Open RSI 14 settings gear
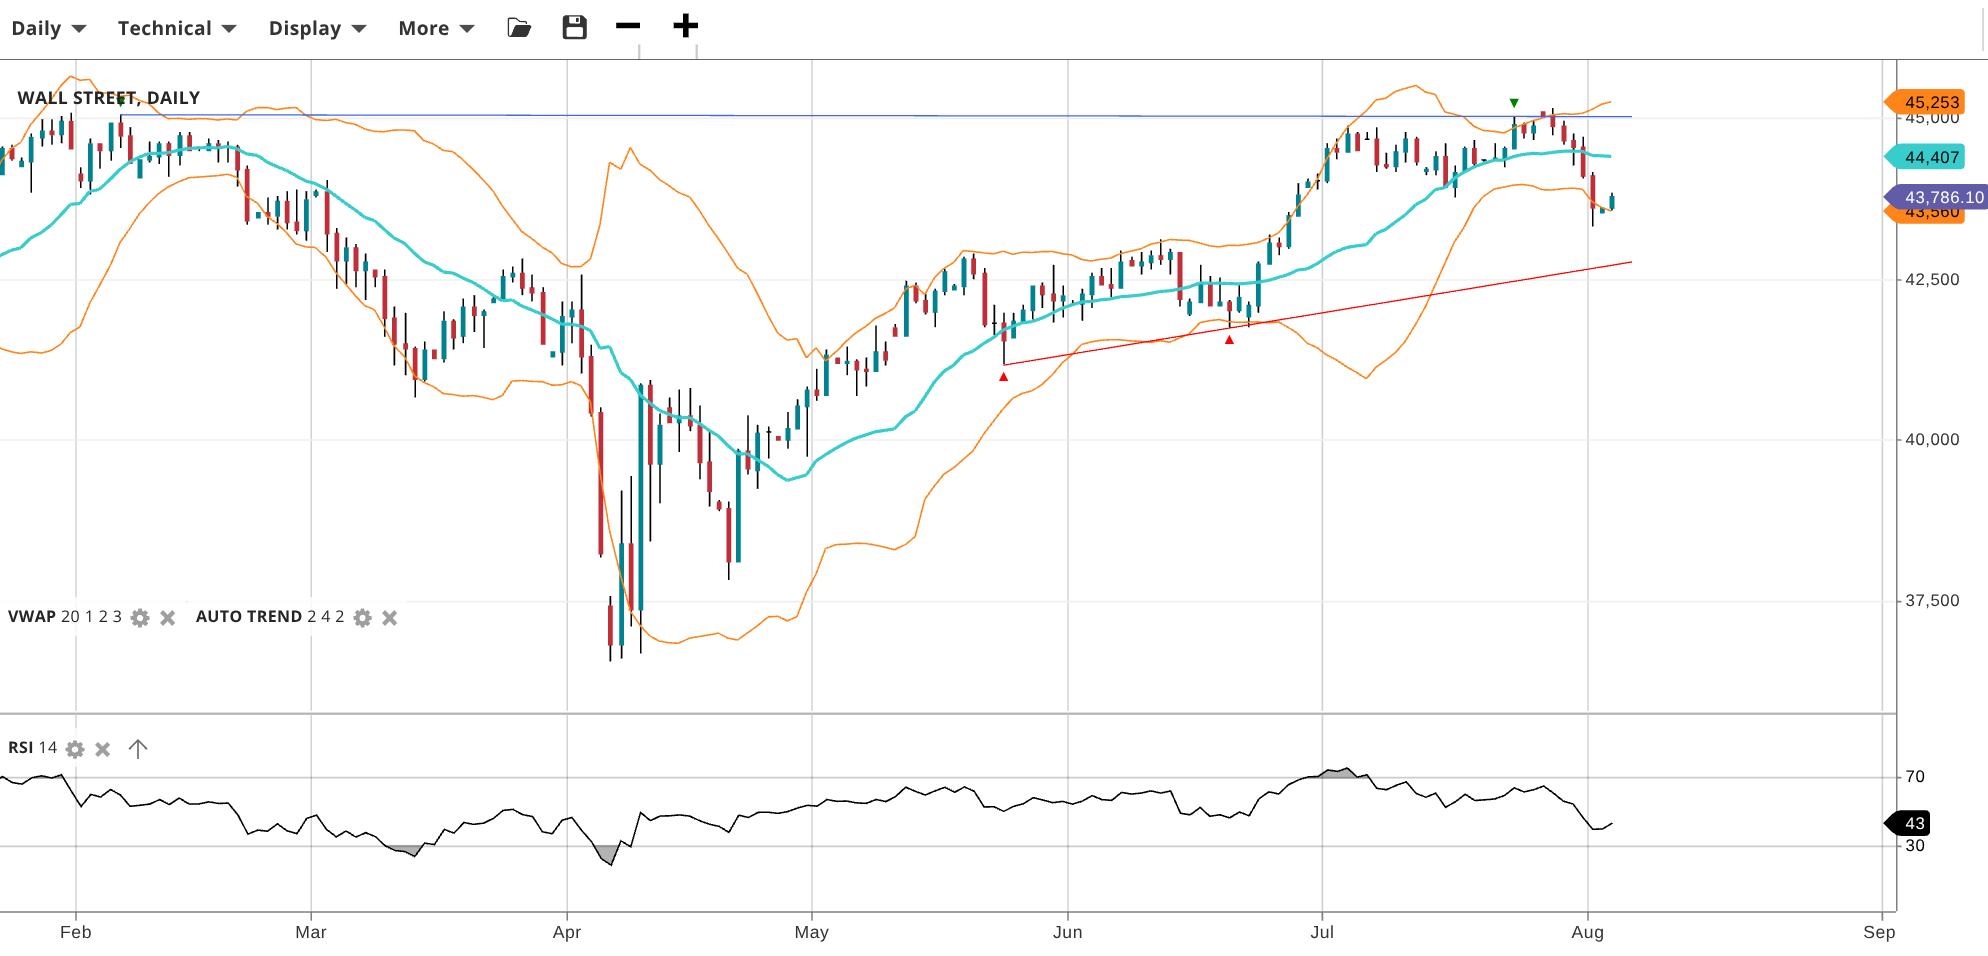This screenshot has width=1988, height=956. [75, 749]
